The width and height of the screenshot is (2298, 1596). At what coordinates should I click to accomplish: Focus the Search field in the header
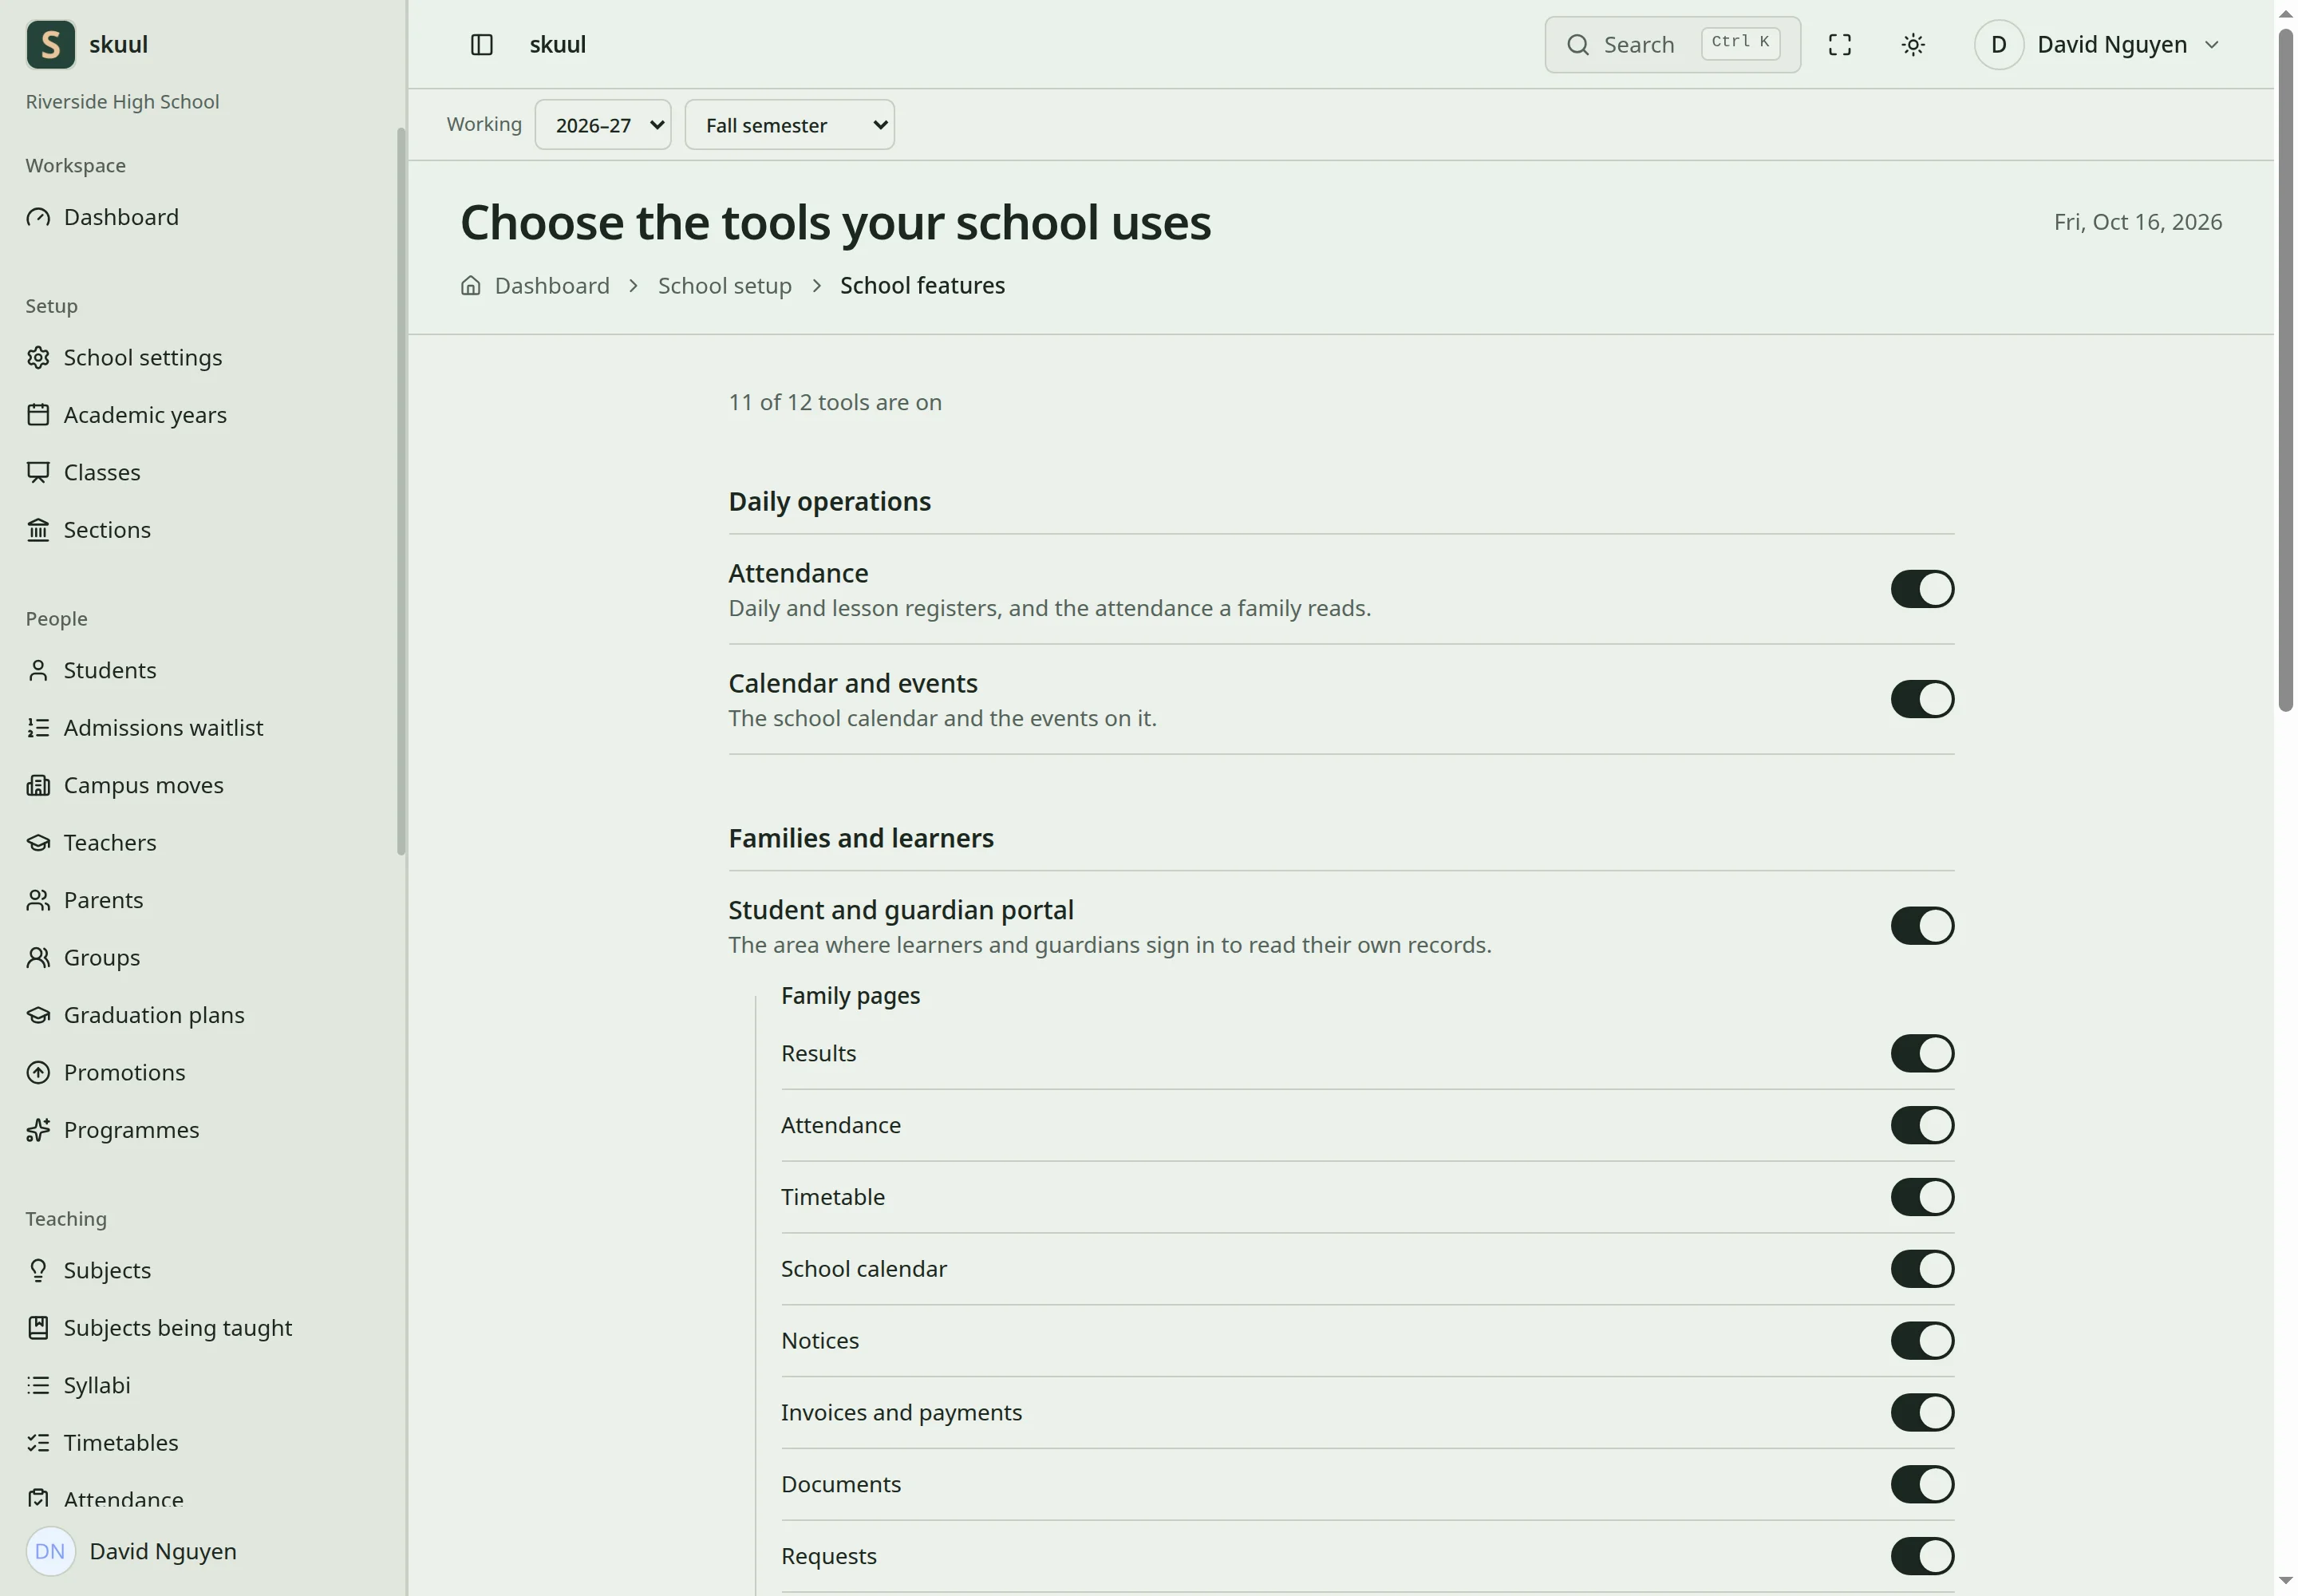1672,45
